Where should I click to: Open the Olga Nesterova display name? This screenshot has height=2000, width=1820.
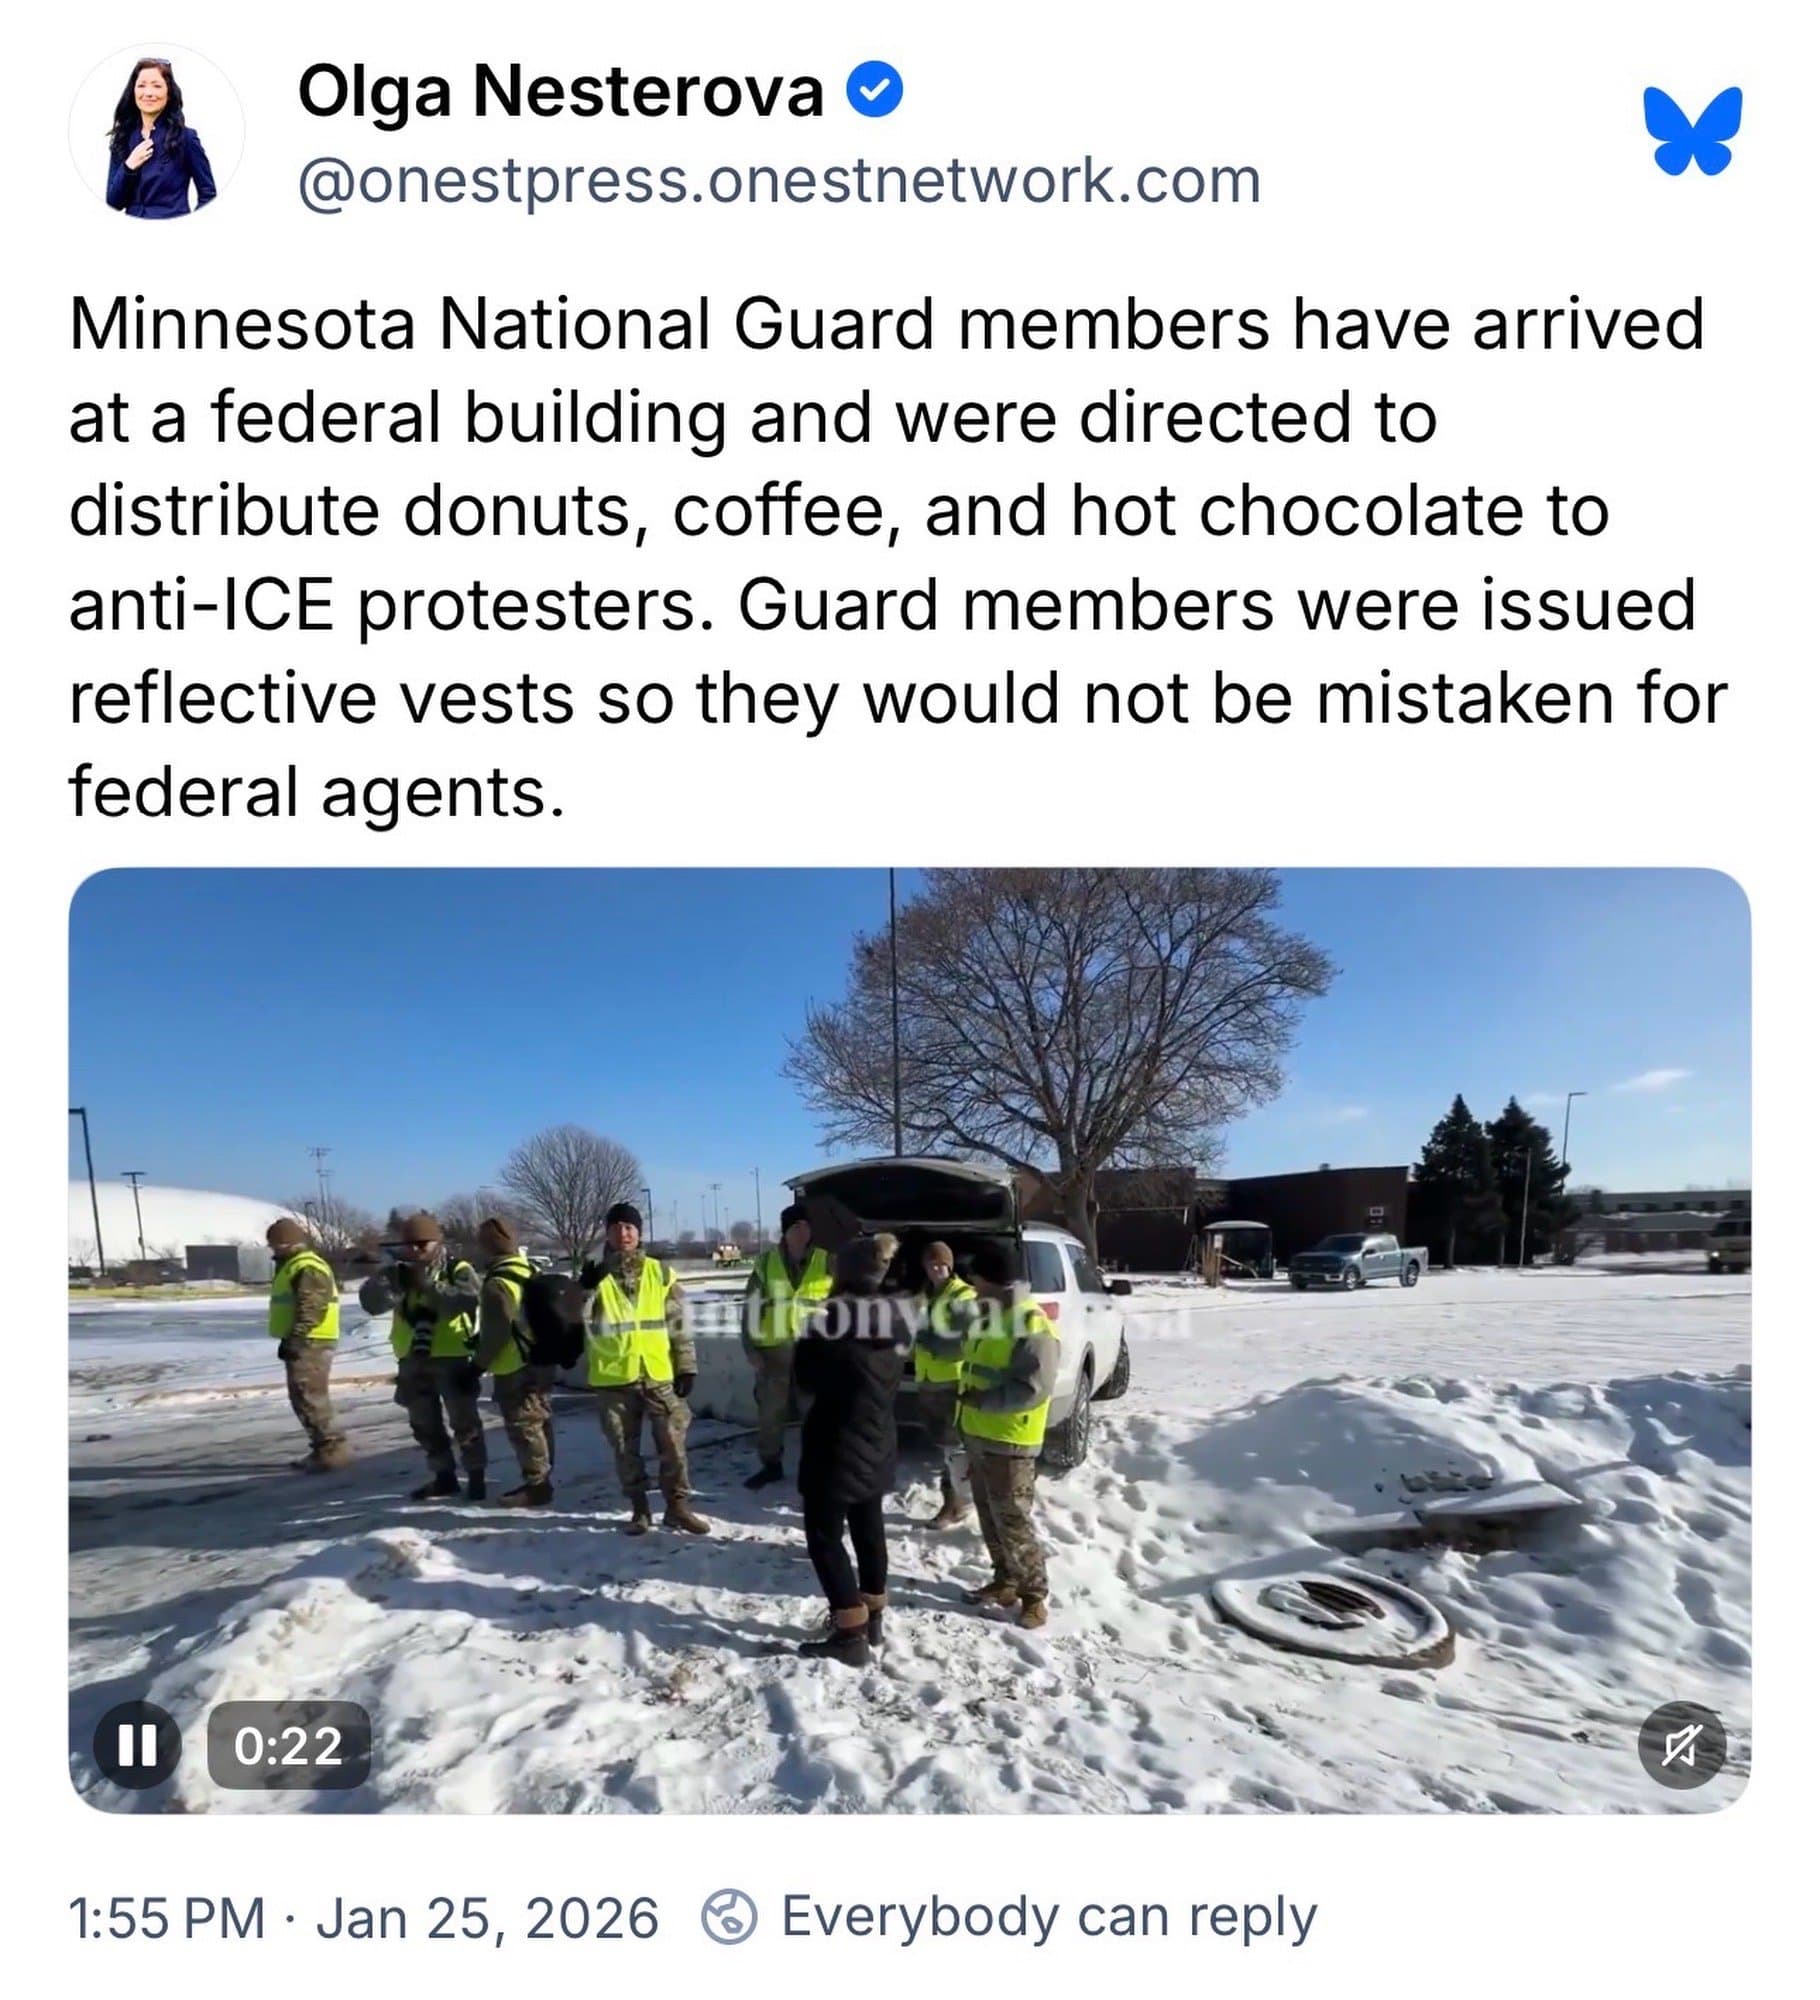(561, 91)
